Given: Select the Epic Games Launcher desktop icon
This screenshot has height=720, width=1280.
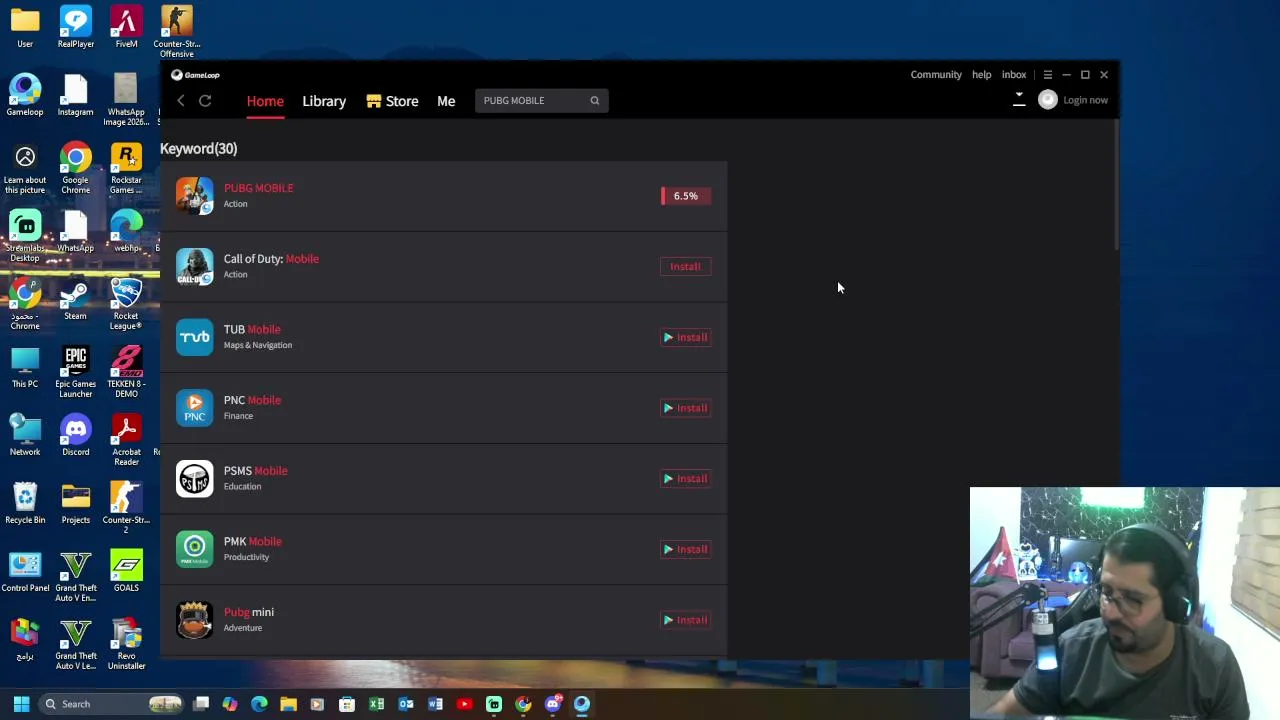Looking at the screenshot, I should coord(75,372).
